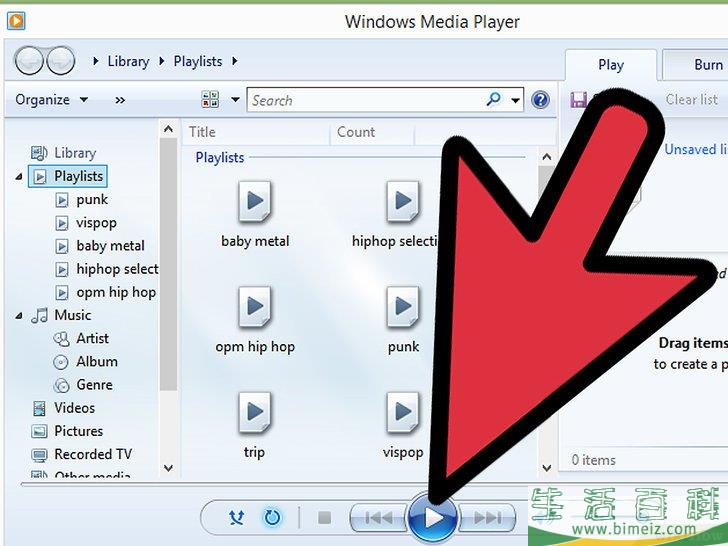Click Clear list in the list pane
The width and height of the screenshot is (728, 546).
click(x=691, y=99)
